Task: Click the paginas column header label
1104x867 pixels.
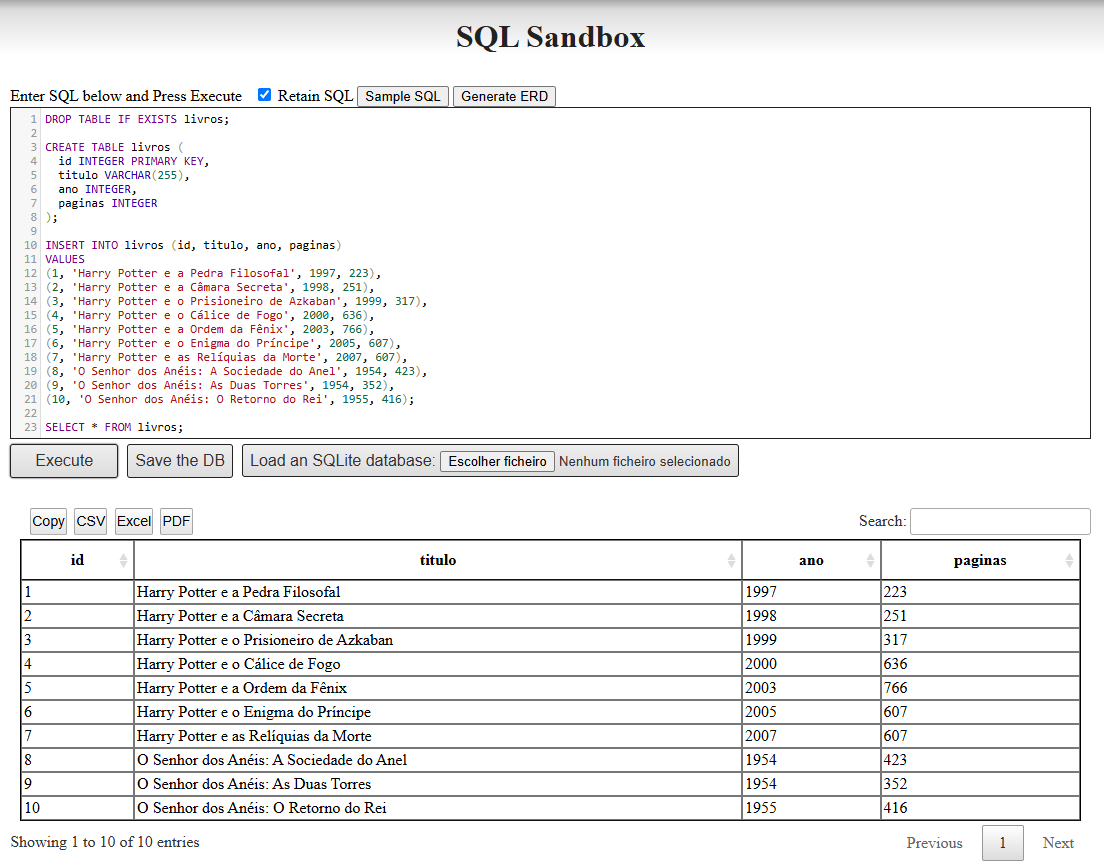Action: 980,561
